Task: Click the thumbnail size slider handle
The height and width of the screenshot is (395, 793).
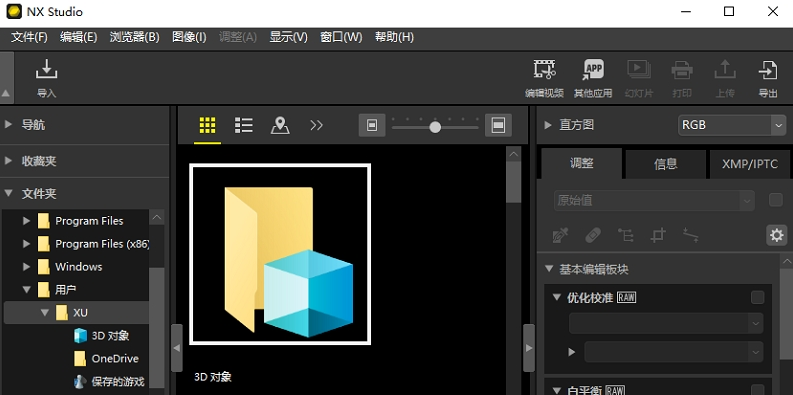Action: tap(435, 127)
